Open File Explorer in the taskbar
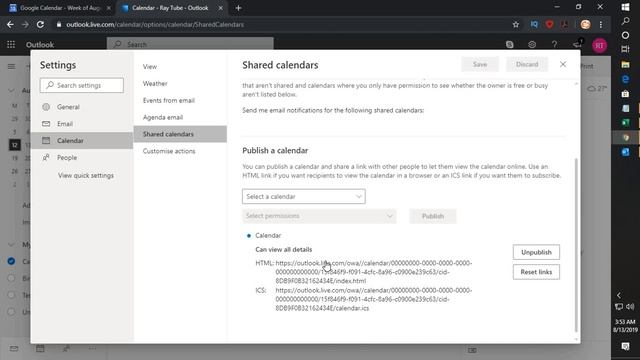Image resolution: width=640 pixels, height=360 pixels. [x=625, y=64]
